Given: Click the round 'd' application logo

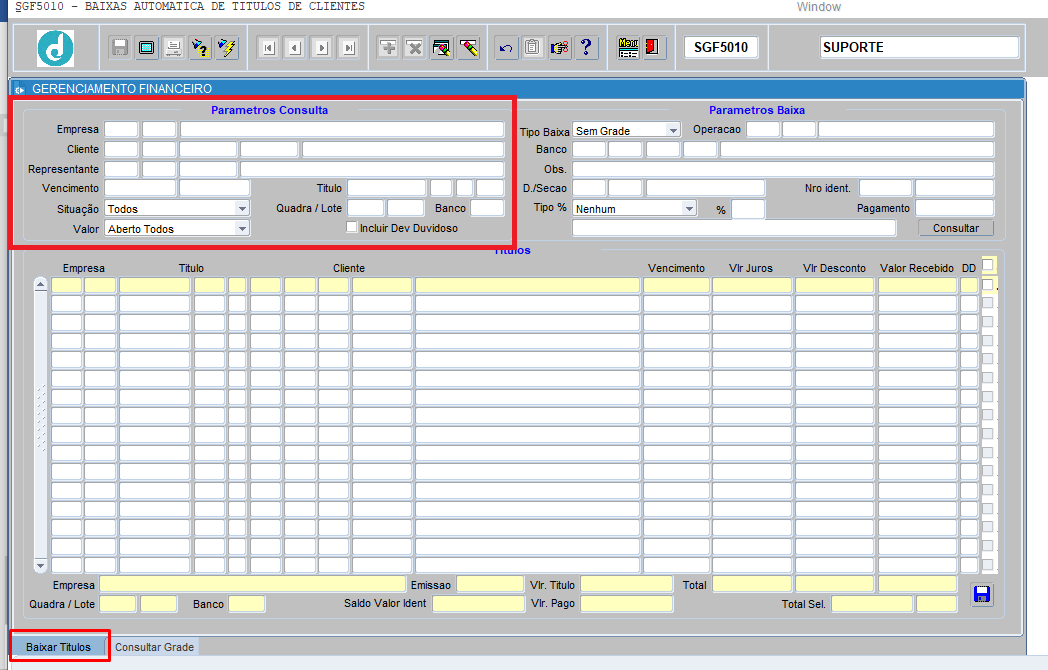Looking at the screenshot, I should click(x=55, y=48).
